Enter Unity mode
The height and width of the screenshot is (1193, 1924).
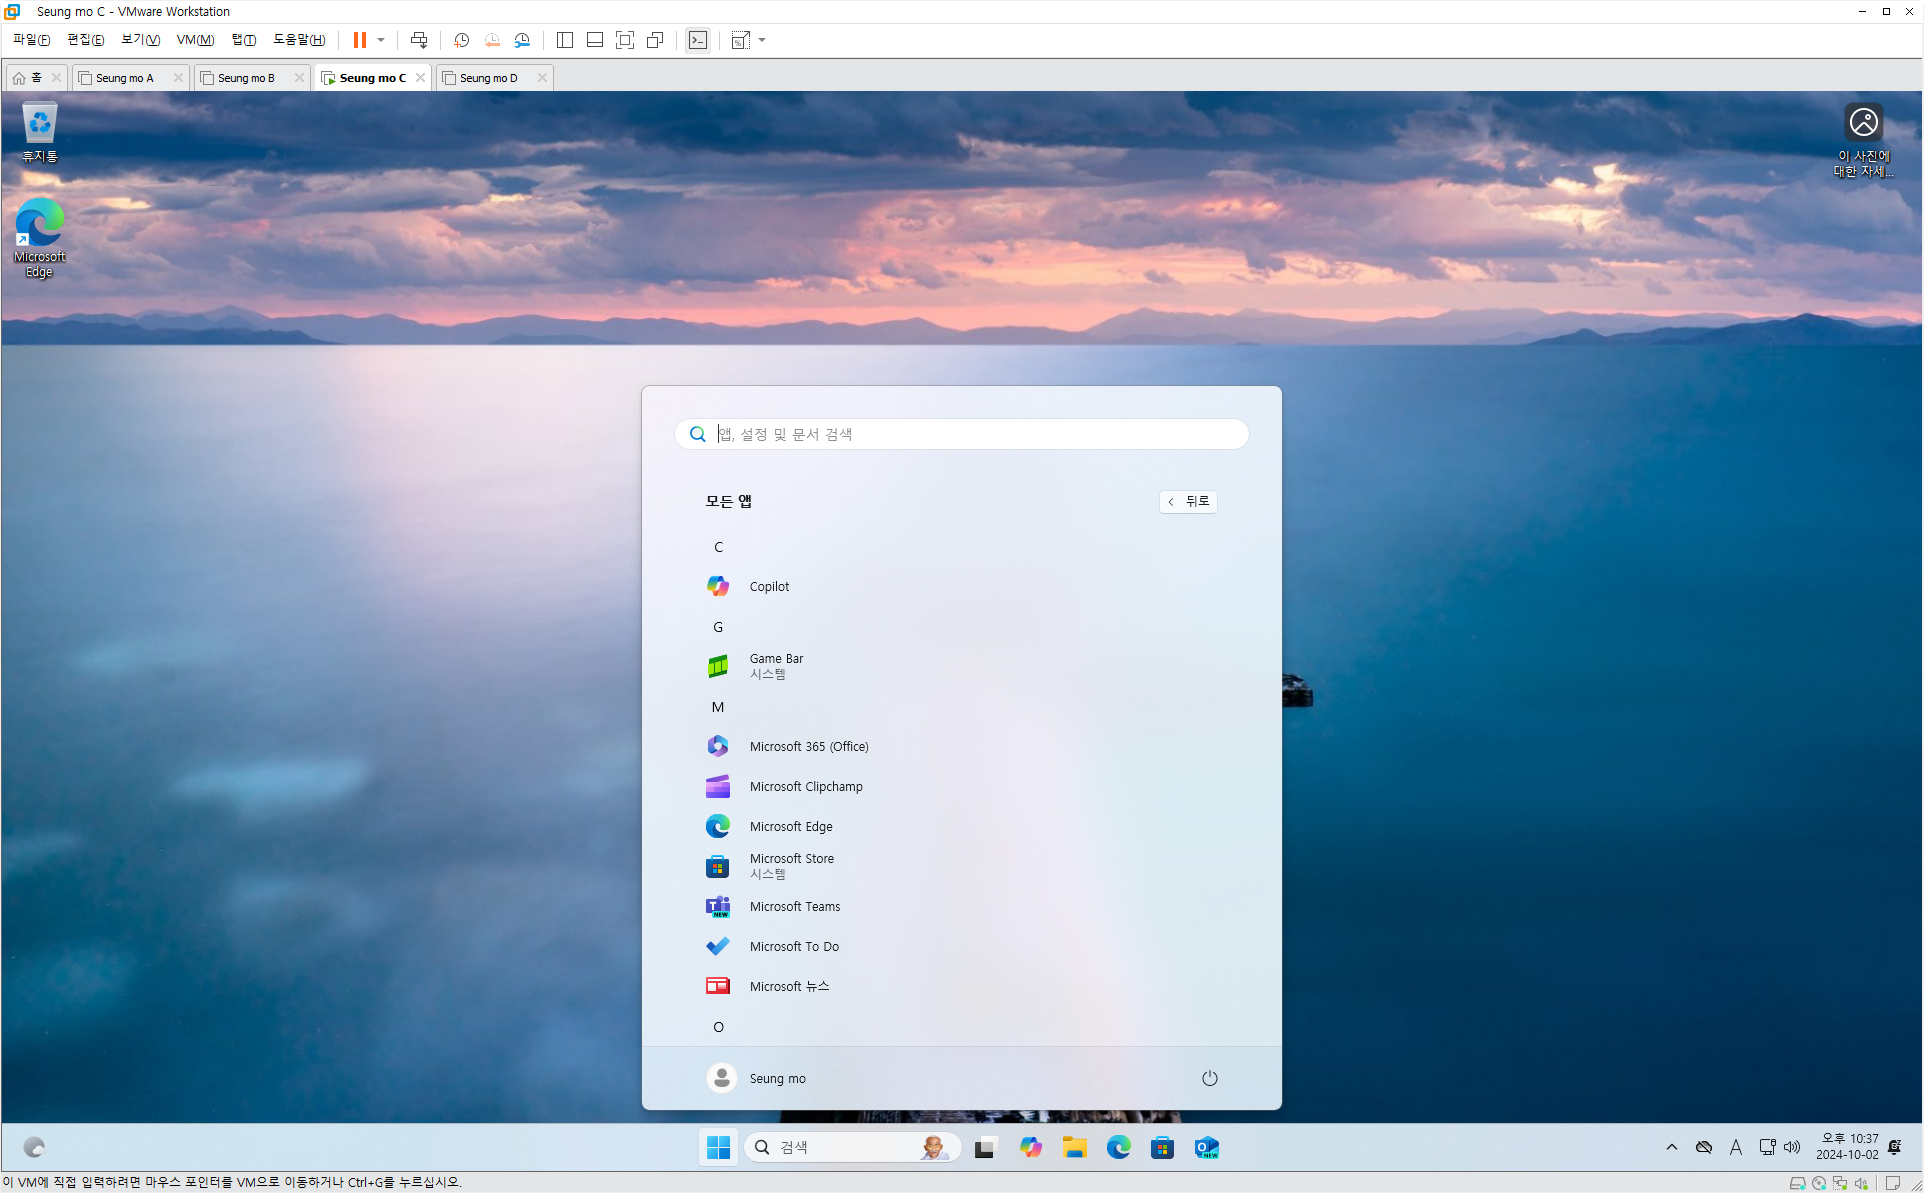tap(655, 40)
